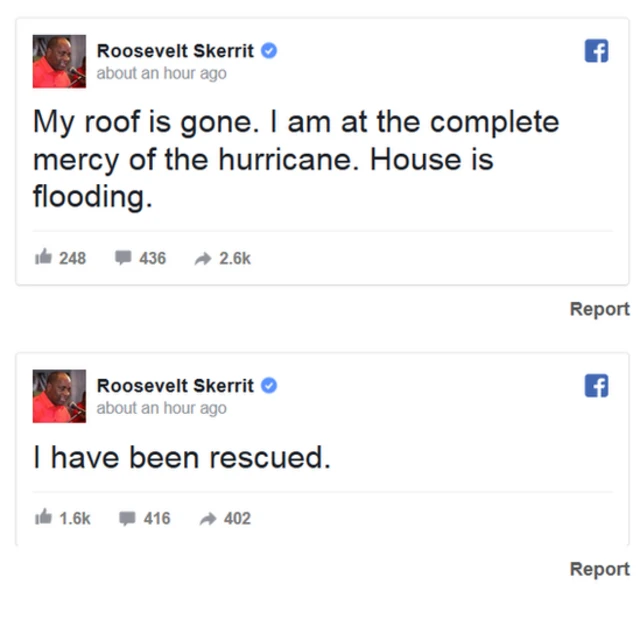This screenshot has width=640, height=640.
Task: Click the Facebook logo on the roof post
Action: [596, 52]
